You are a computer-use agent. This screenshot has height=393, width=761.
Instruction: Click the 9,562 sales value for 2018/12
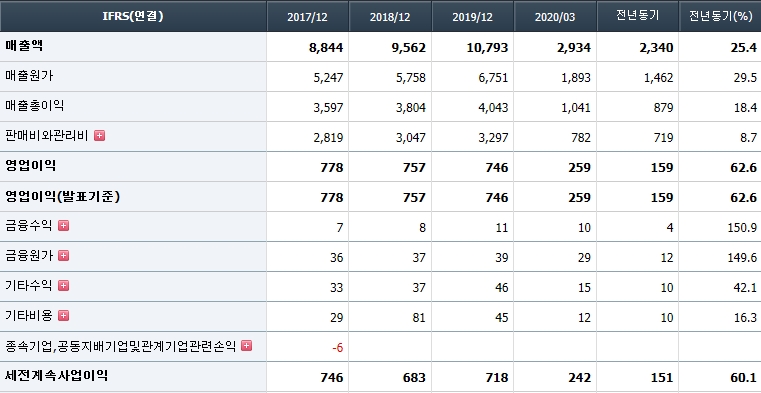[409, 48]
